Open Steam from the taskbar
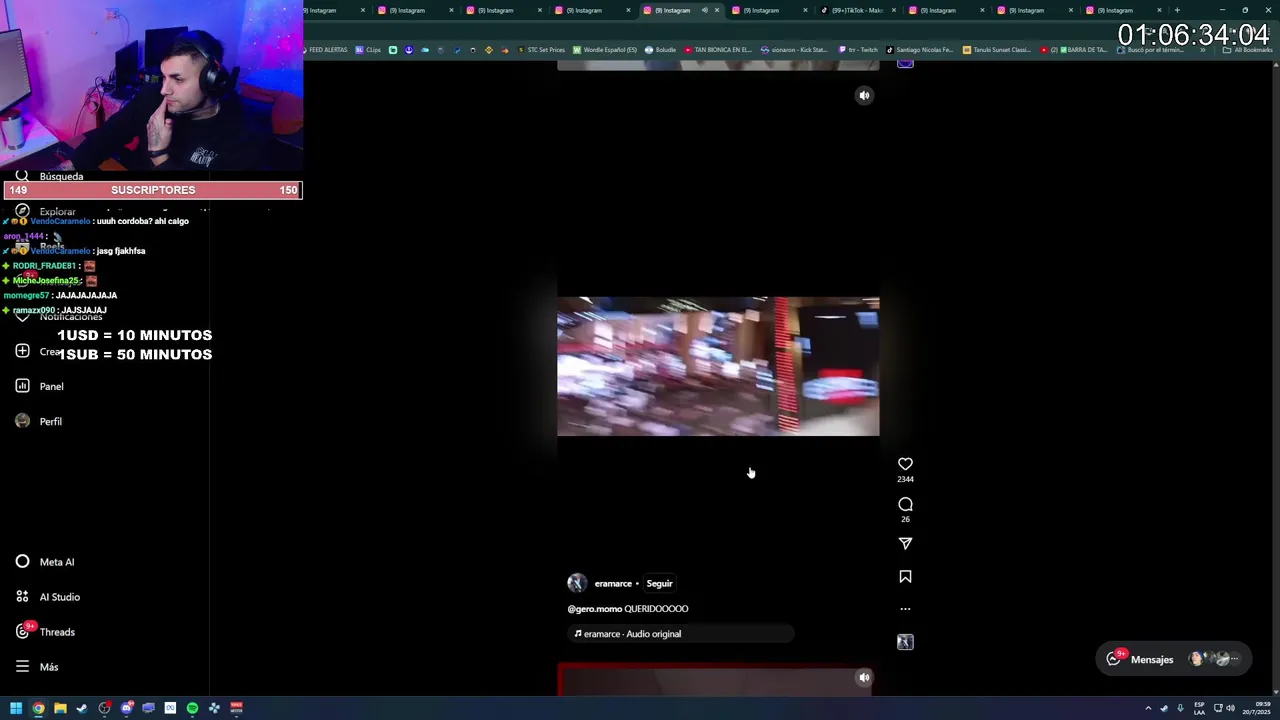 pyautogui.click(x=82, y=708)
